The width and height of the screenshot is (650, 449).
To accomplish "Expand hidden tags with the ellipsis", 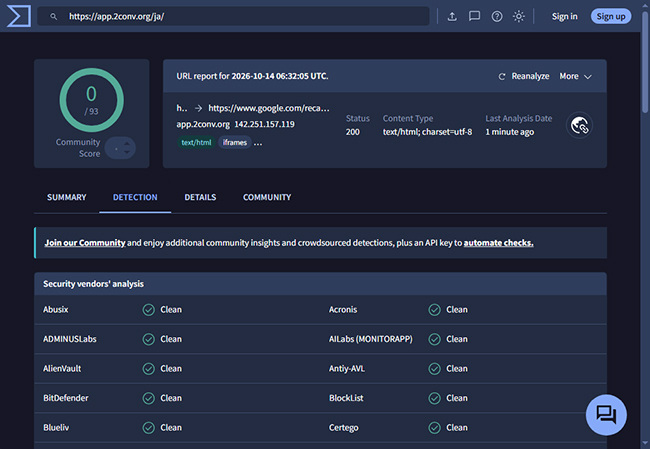I will coord(258,143).
